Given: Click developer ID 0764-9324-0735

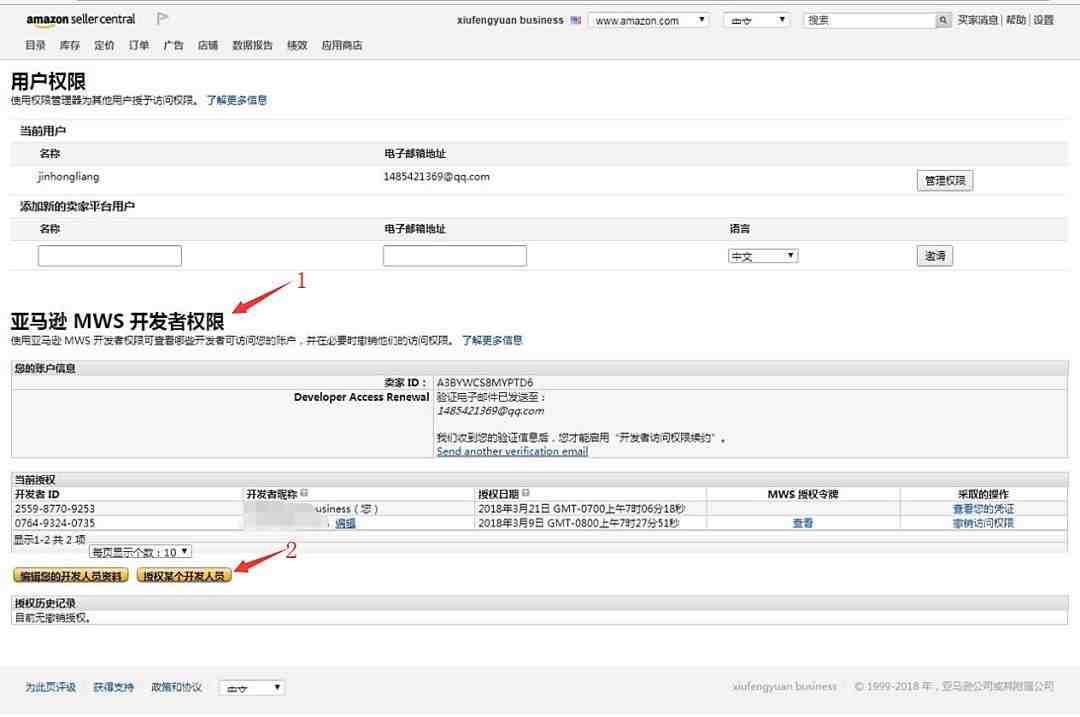Looking at the screenshot, I should coord(55,523).
